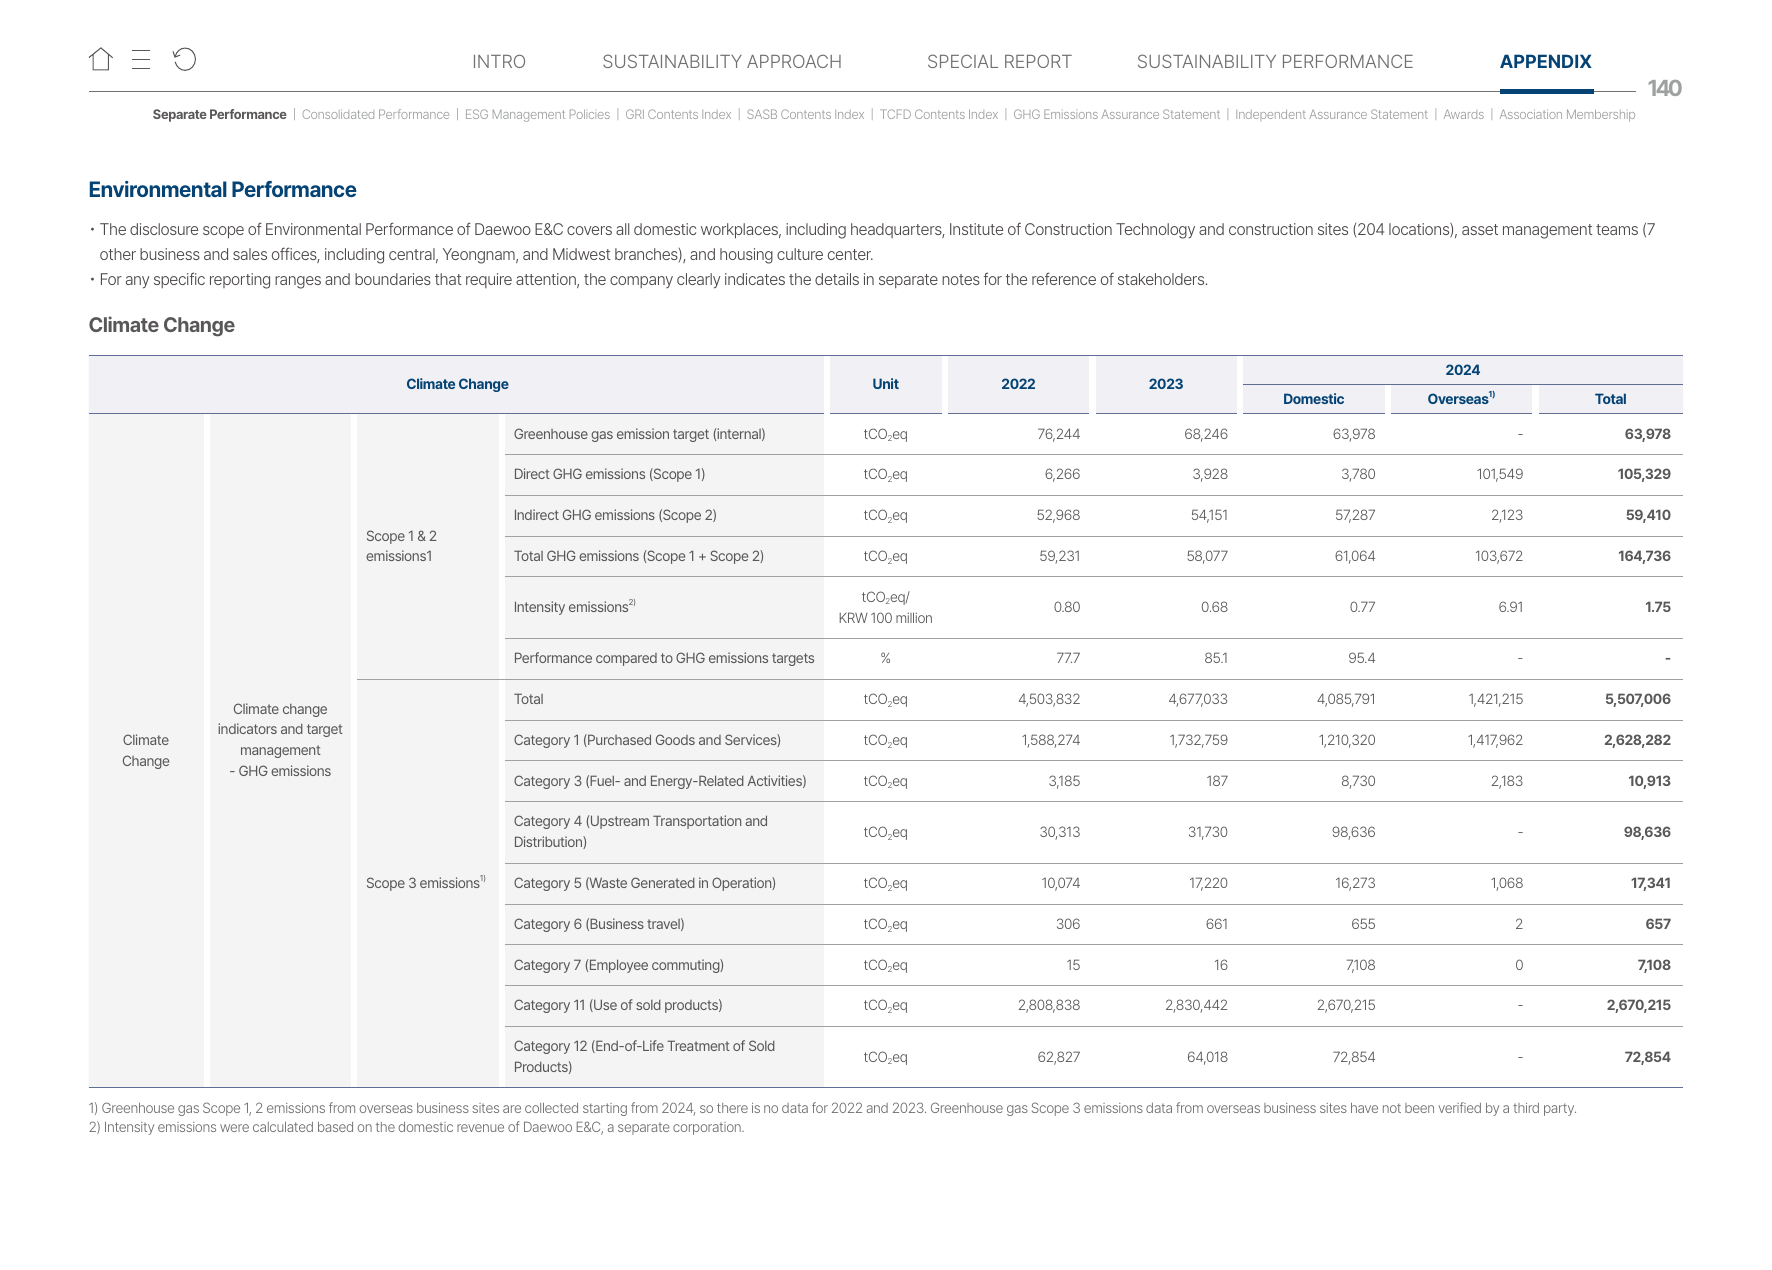Switch to SUSTAINABILITY PERFORMANCE tab

1275,62
